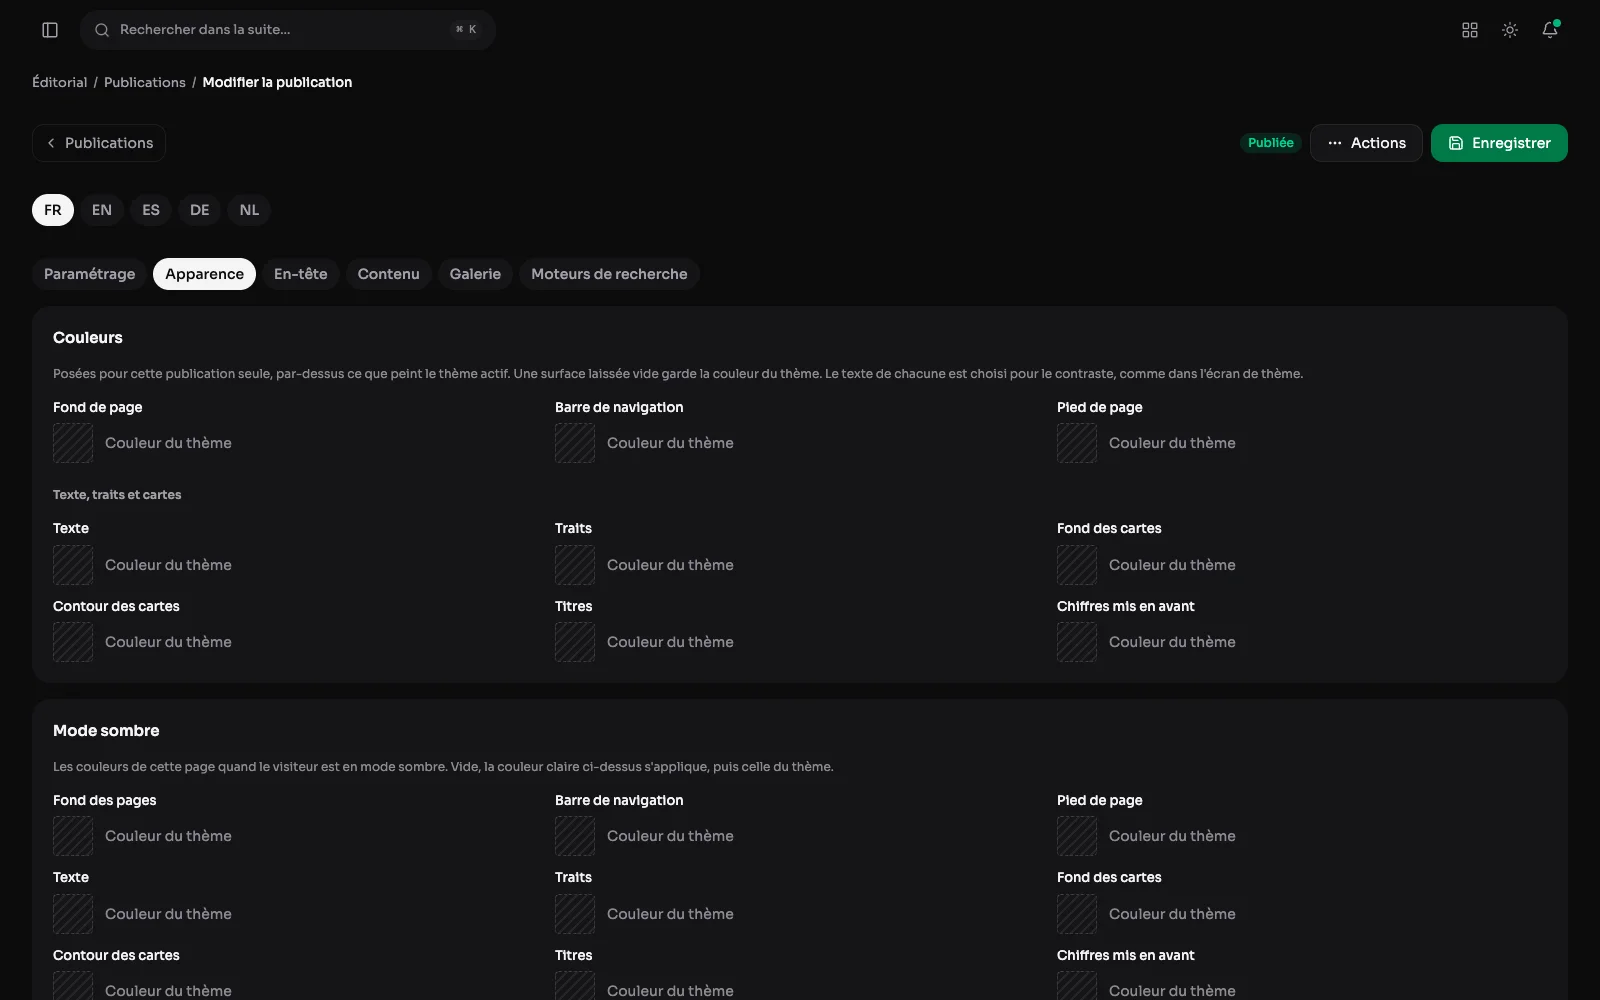Open the Actions menu
This screenshot has width=1600, height=1000.
(1366, 143)
